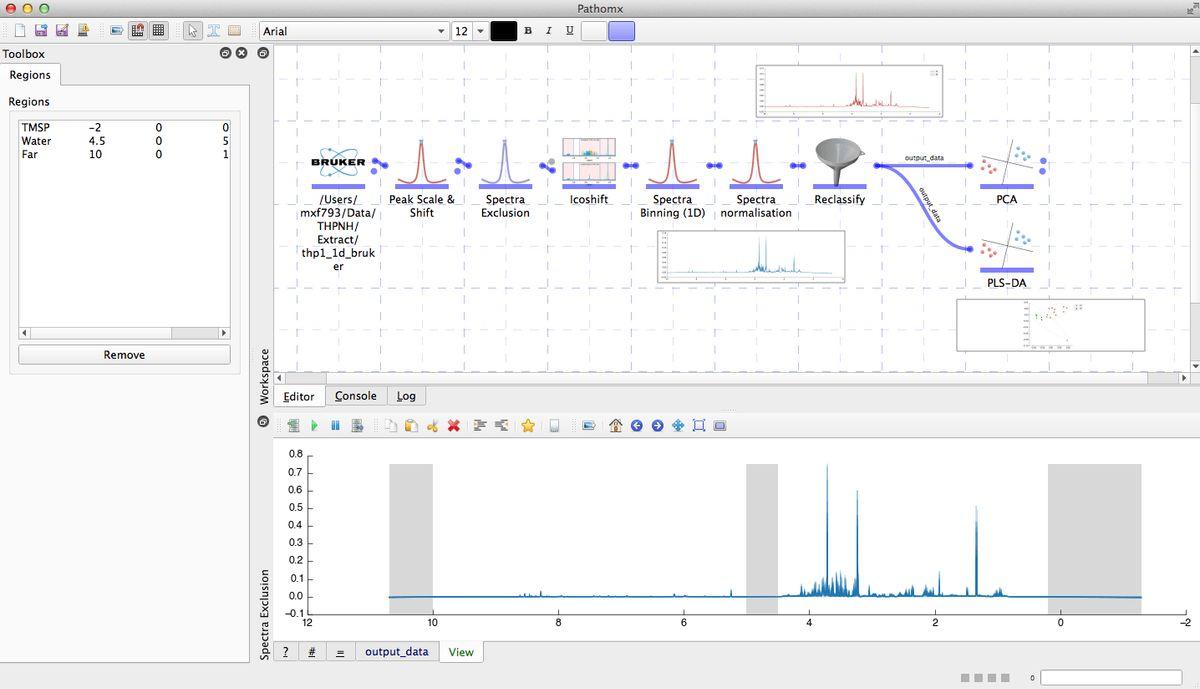Image resolution: width=1200 pixels, height=689 pixels.
Task: Open the font size 12 dropdown
Action: 469,31
